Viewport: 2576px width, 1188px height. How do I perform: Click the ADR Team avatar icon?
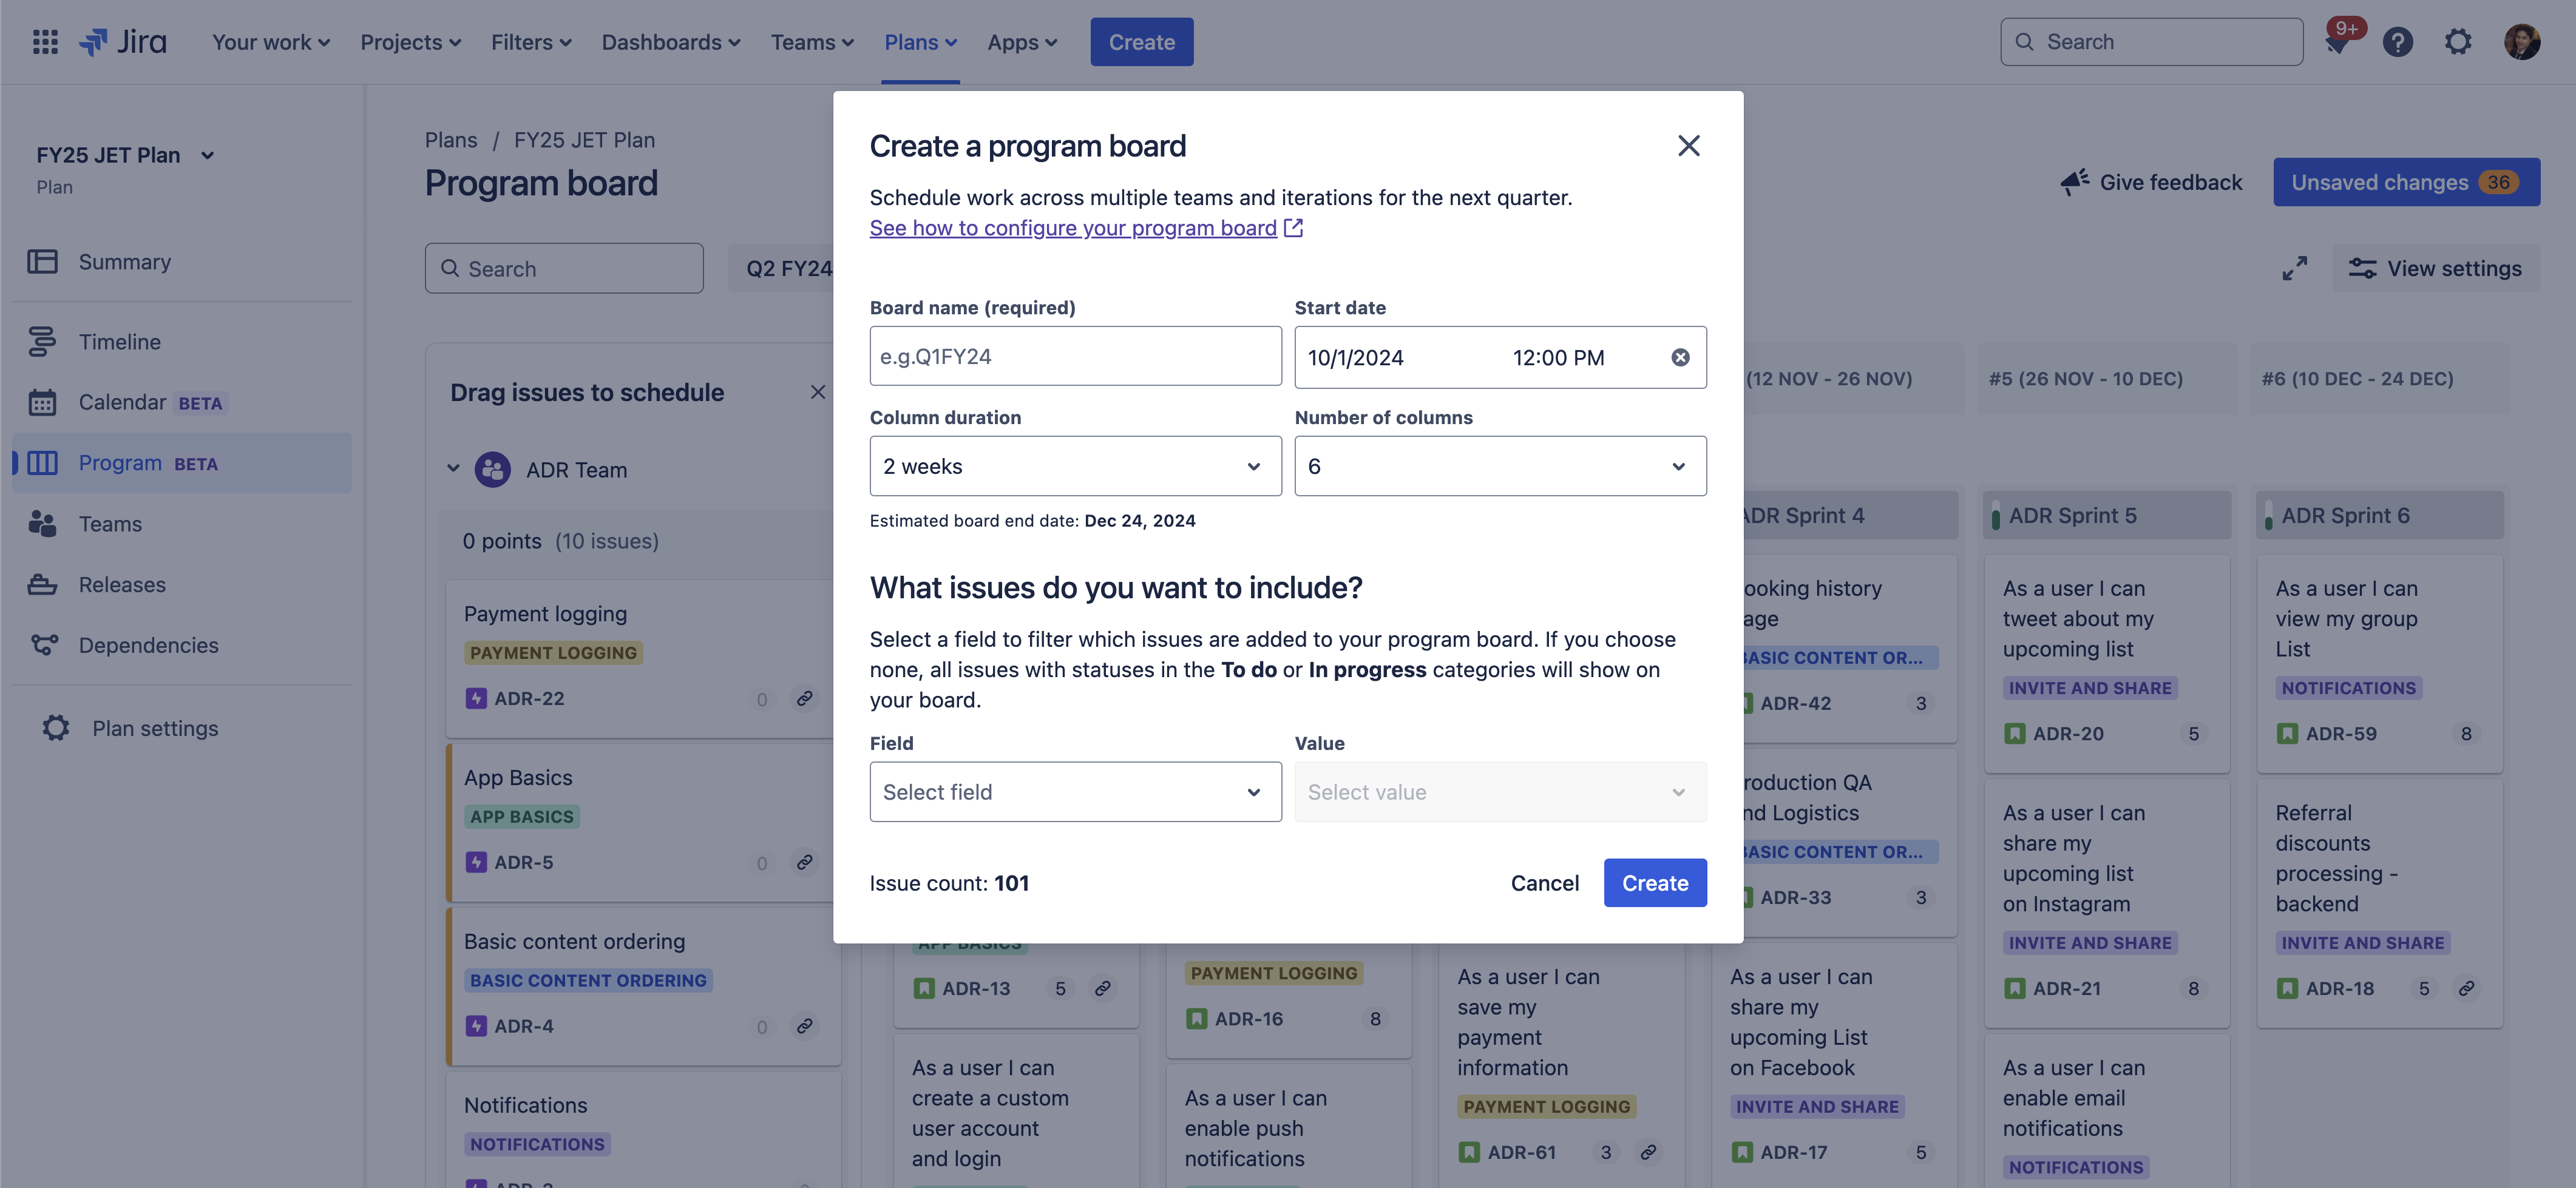pos(492,469)
